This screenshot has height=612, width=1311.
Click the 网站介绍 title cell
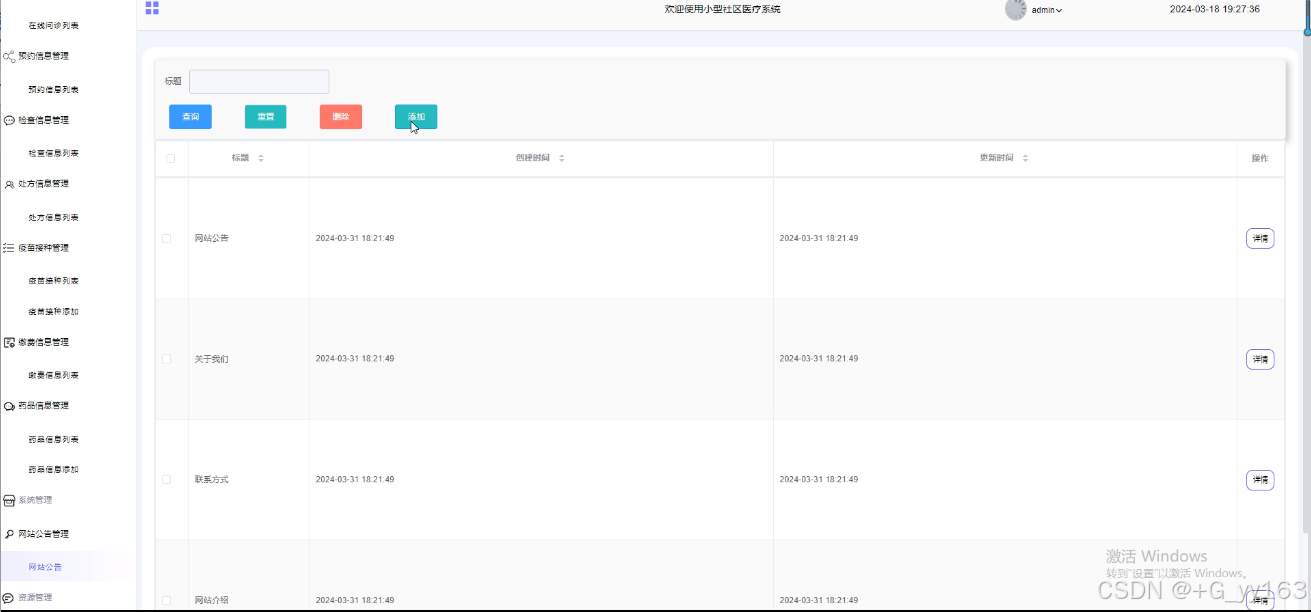[x=212, y=600]
